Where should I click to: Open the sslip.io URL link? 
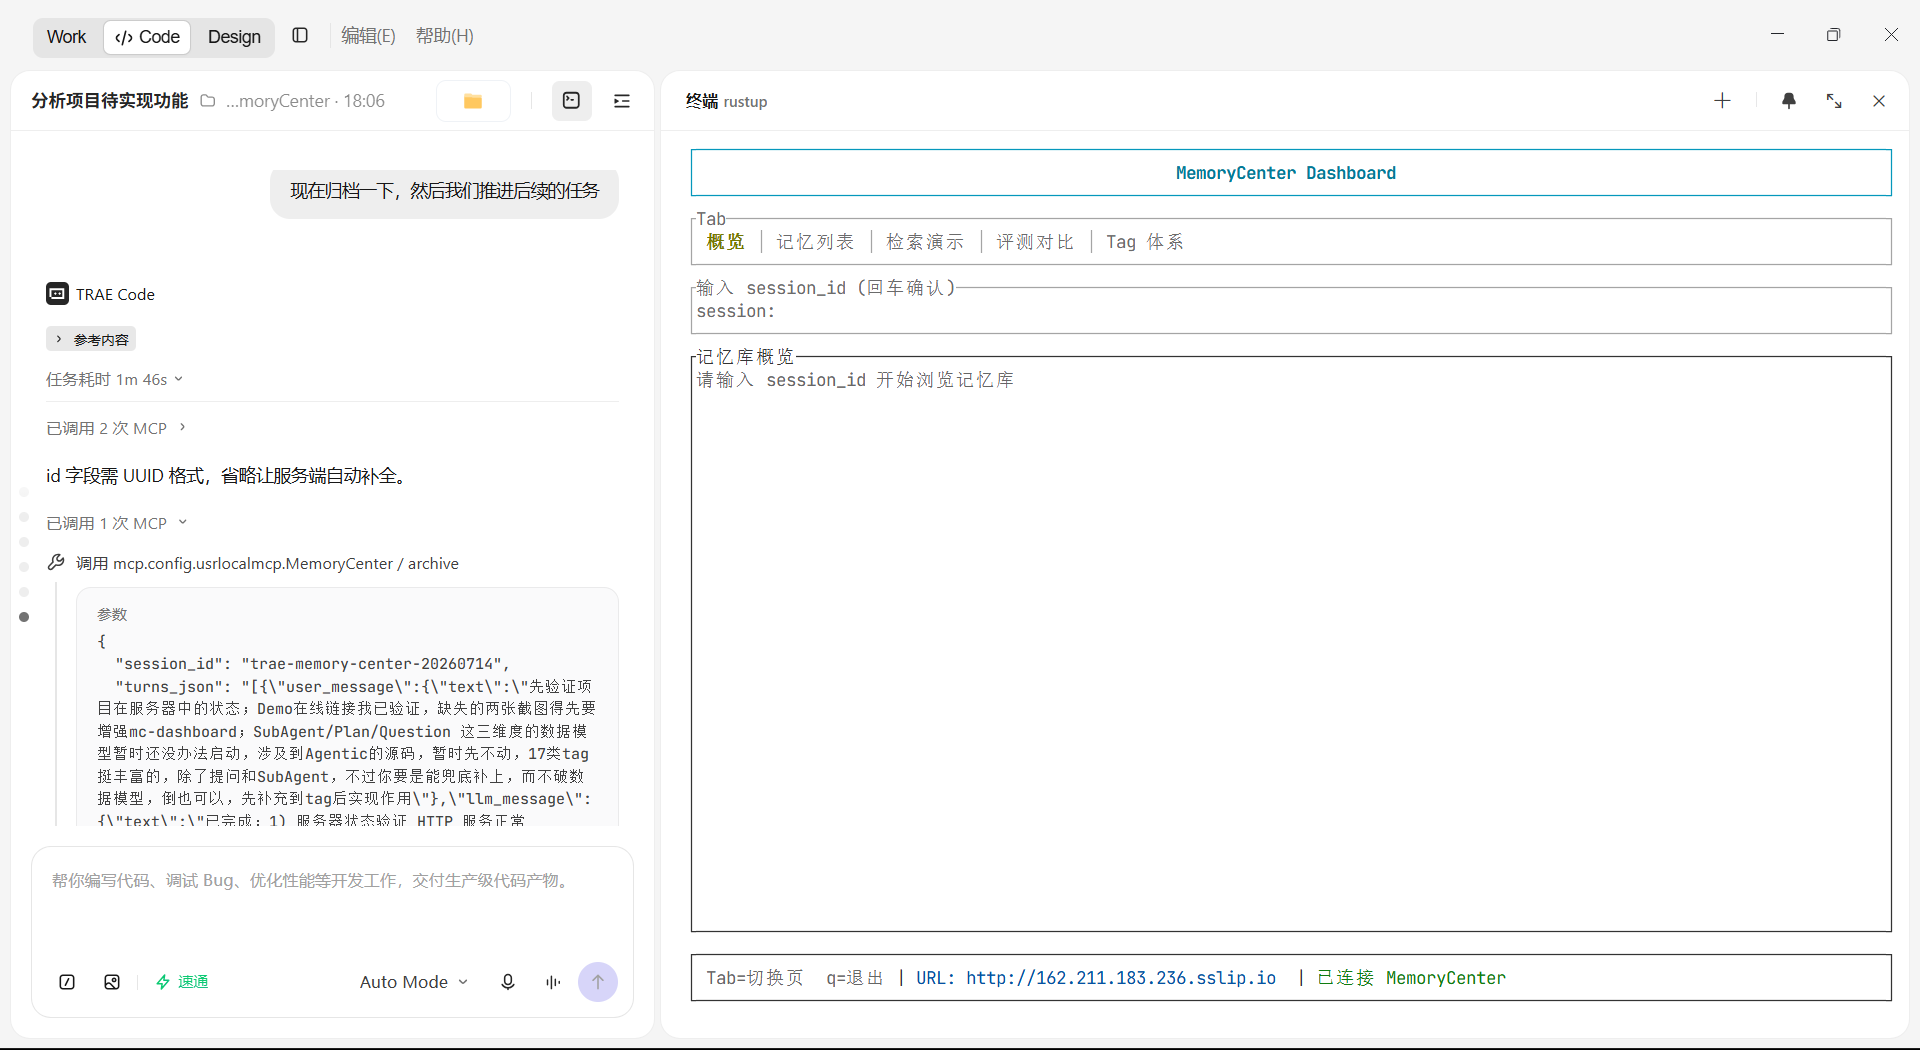click(1121, 978)
